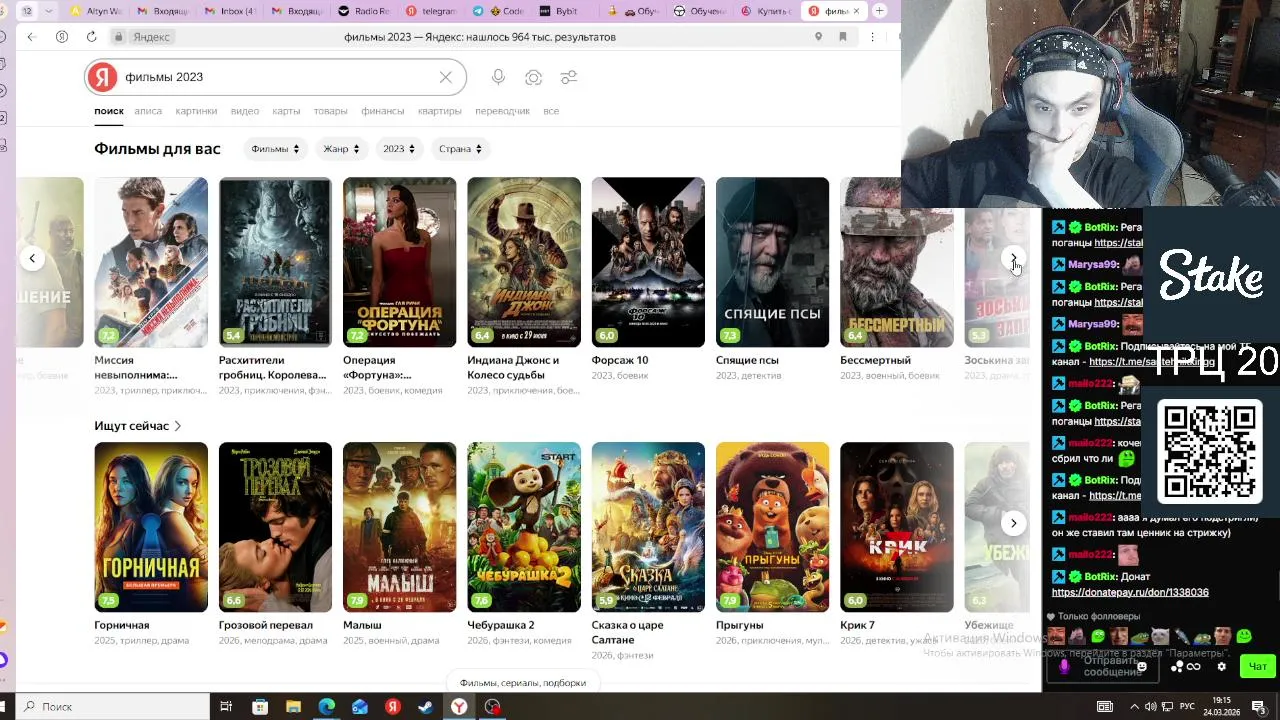
Task: Bookmark this page with the bookmark icon
Action: coord(843,37)
